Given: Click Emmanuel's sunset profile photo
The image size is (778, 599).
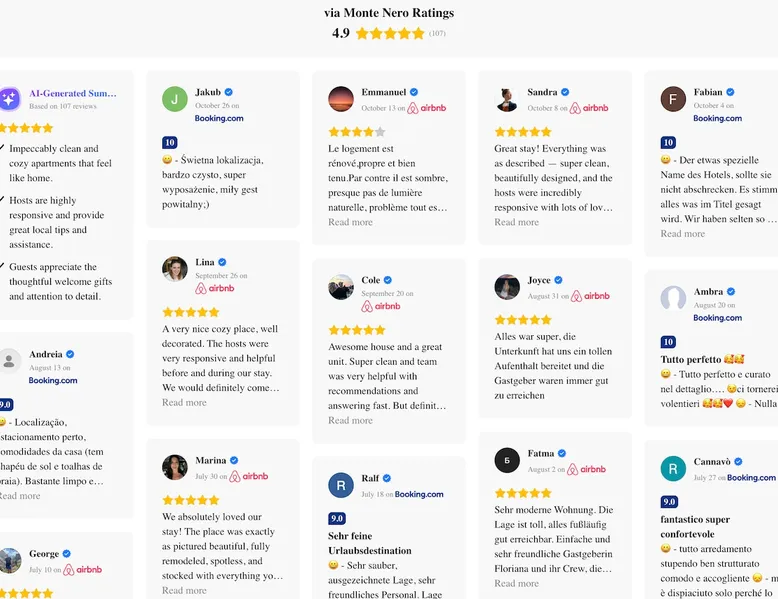Looking at the screenshot, I should click(341, 98).
